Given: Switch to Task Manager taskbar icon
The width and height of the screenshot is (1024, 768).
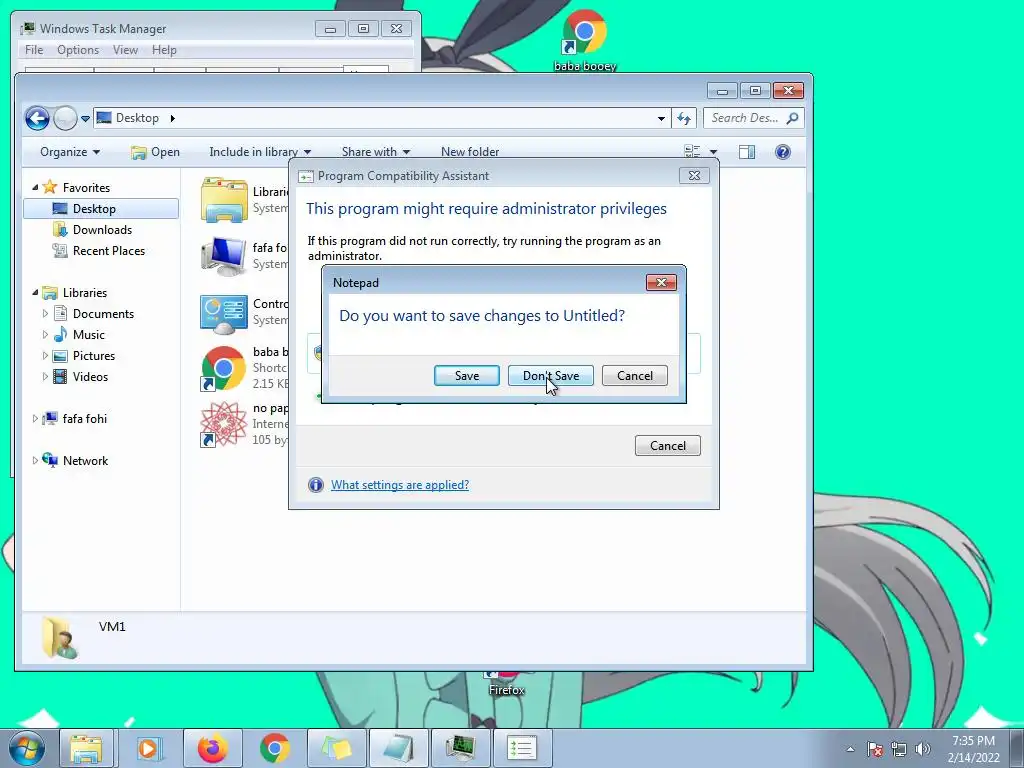Looking at the screenshot, I should 460,748.
